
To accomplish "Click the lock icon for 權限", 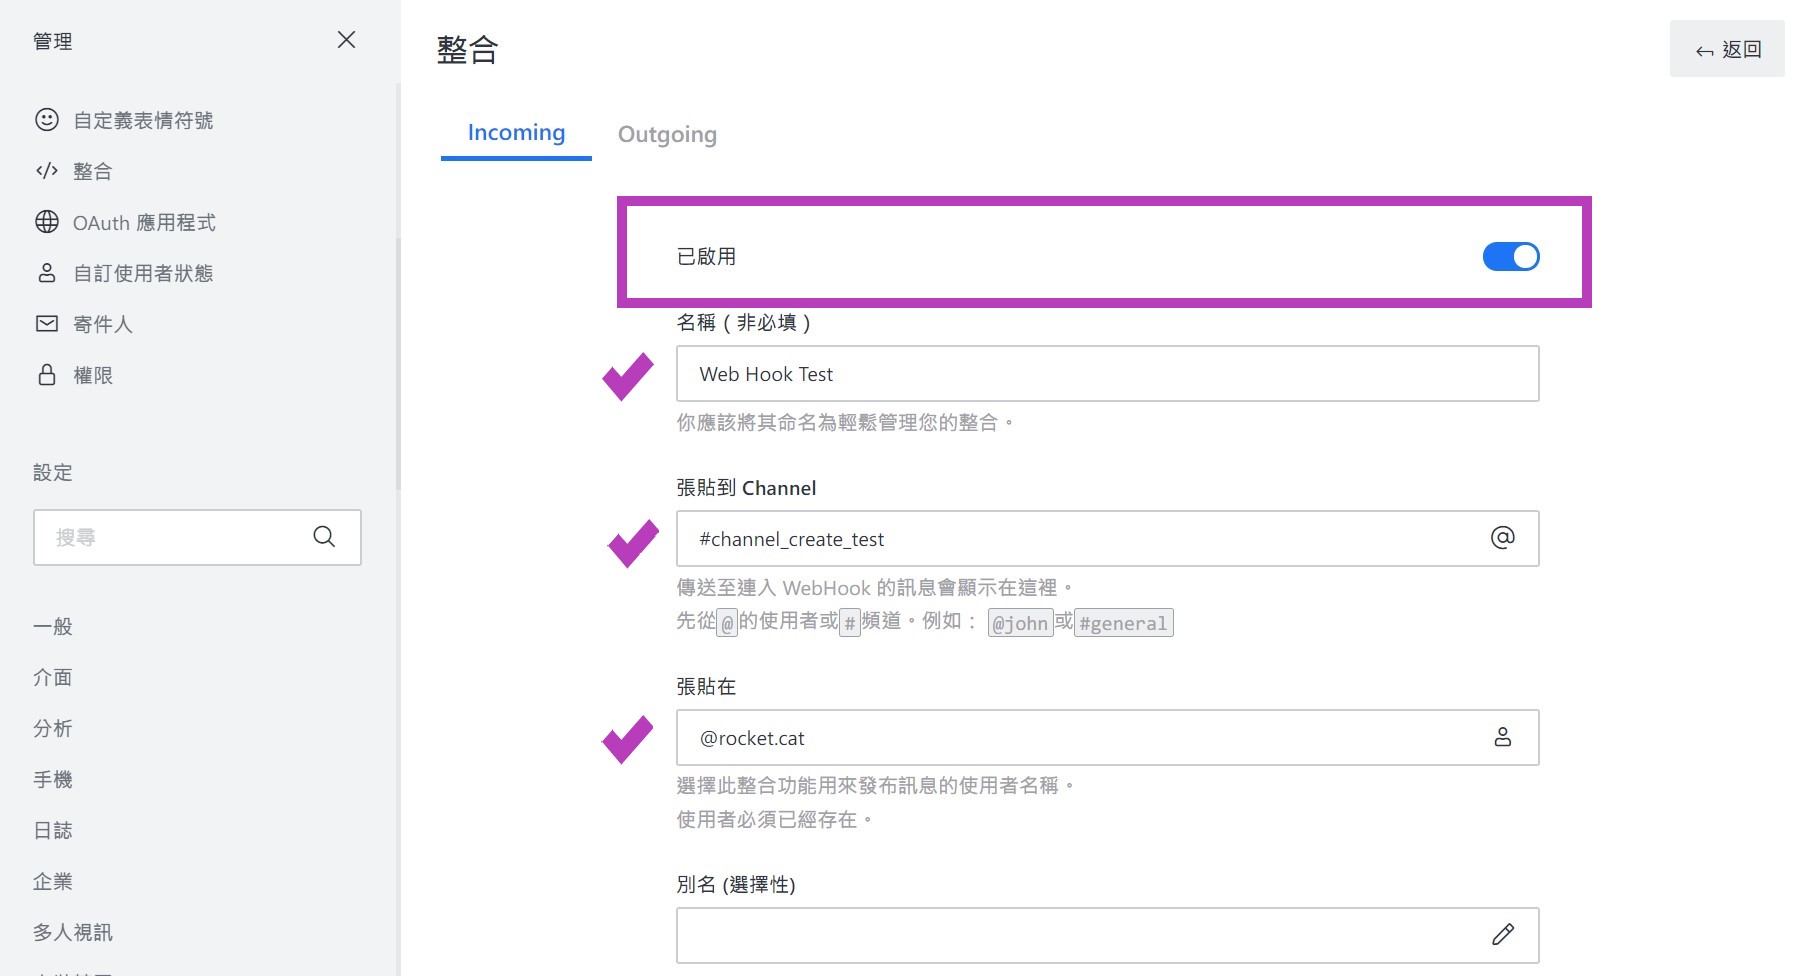I will [47, 375].
